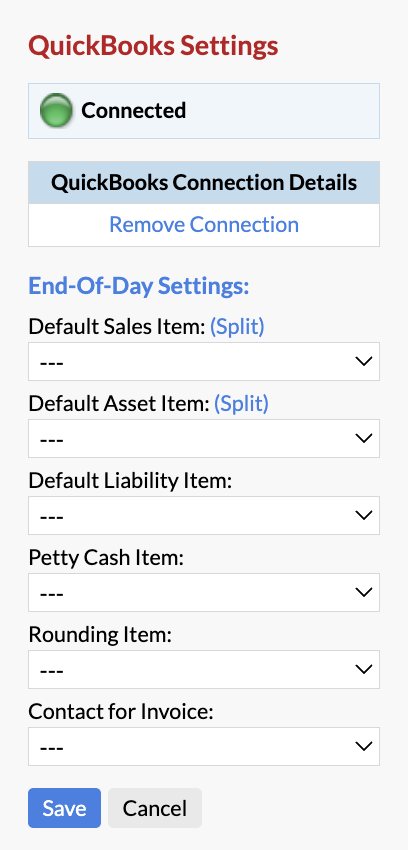This screenshot has width=408, height=850.
Task: Click the Contact for Invoice label
Action: (x=121, y=712)
